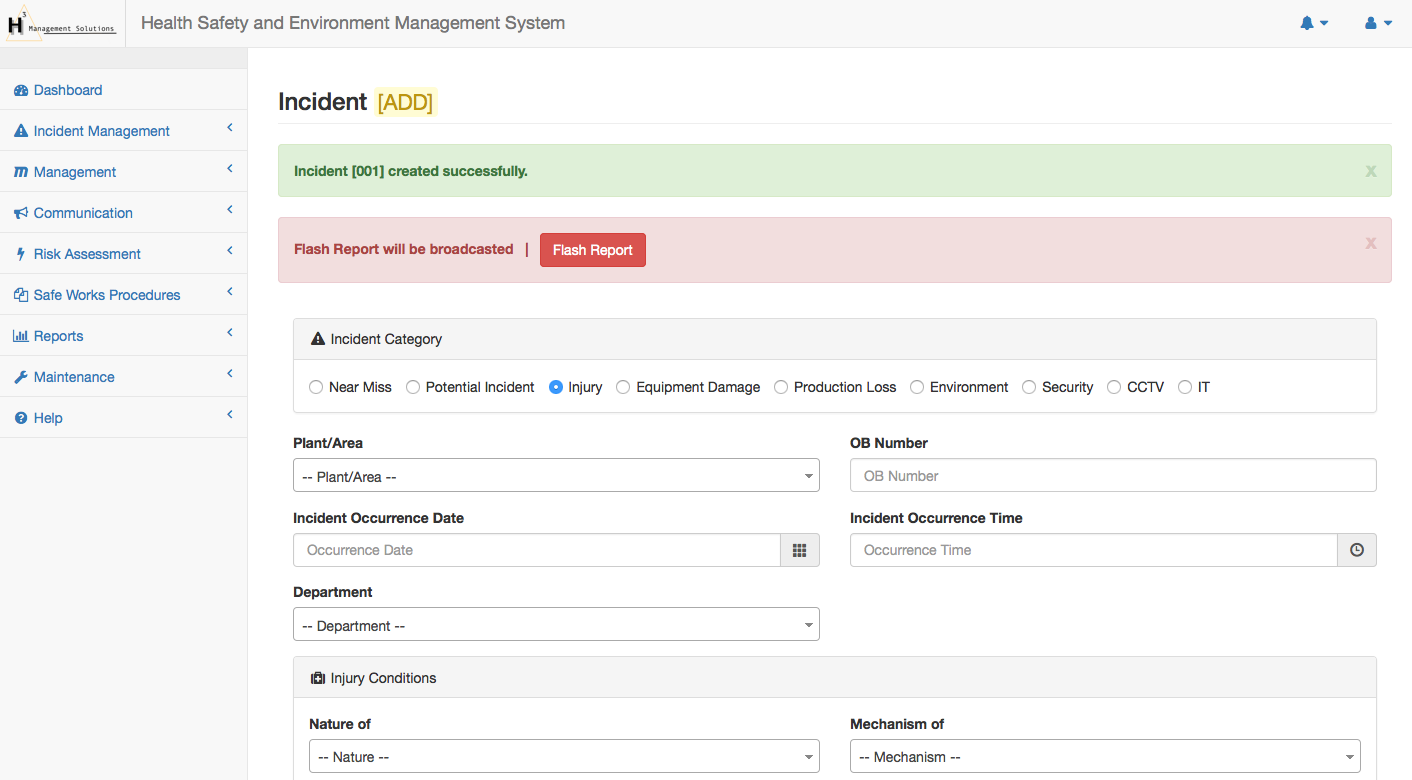Click the H3 Management Solutions logo
The image size is (1412, 780).
tap(62, 24)
